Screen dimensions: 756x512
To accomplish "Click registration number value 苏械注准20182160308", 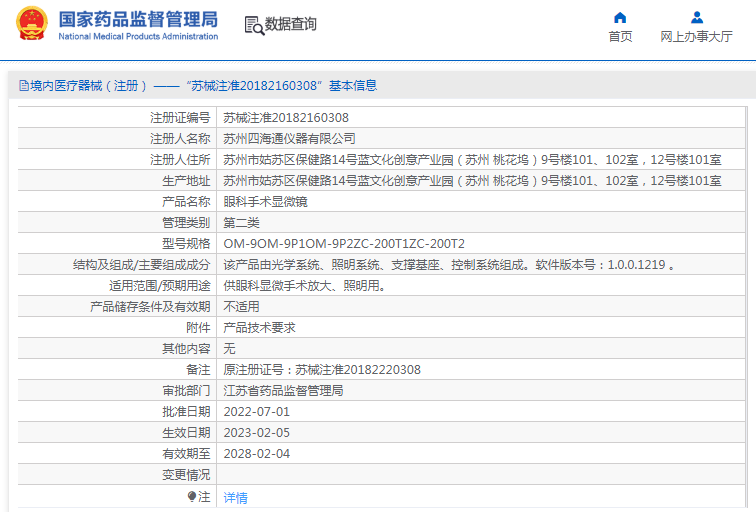I will [x=286, y=118].
